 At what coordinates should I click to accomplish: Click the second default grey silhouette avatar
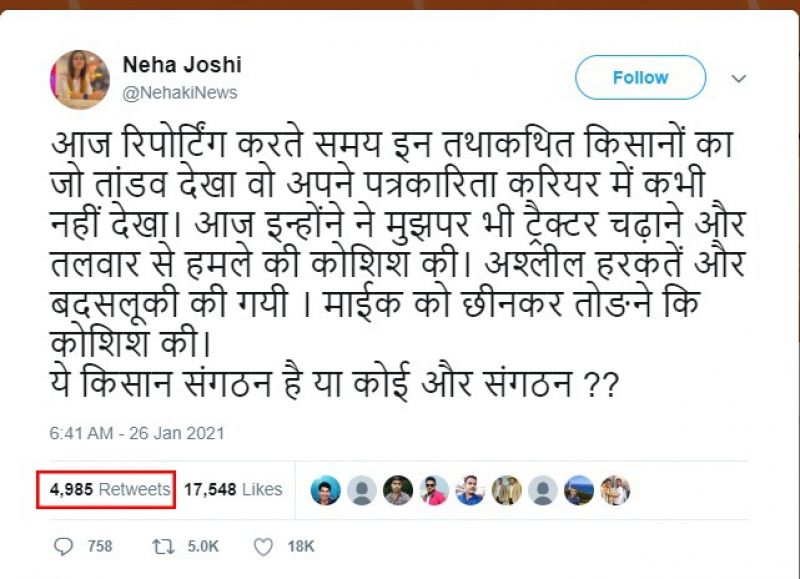point(542,490)
